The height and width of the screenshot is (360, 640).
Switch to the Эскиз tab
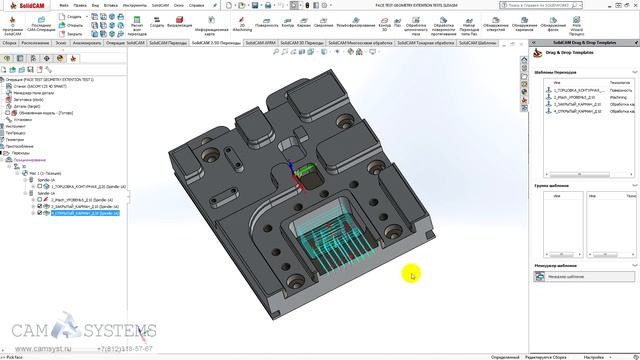pos(60,43)
